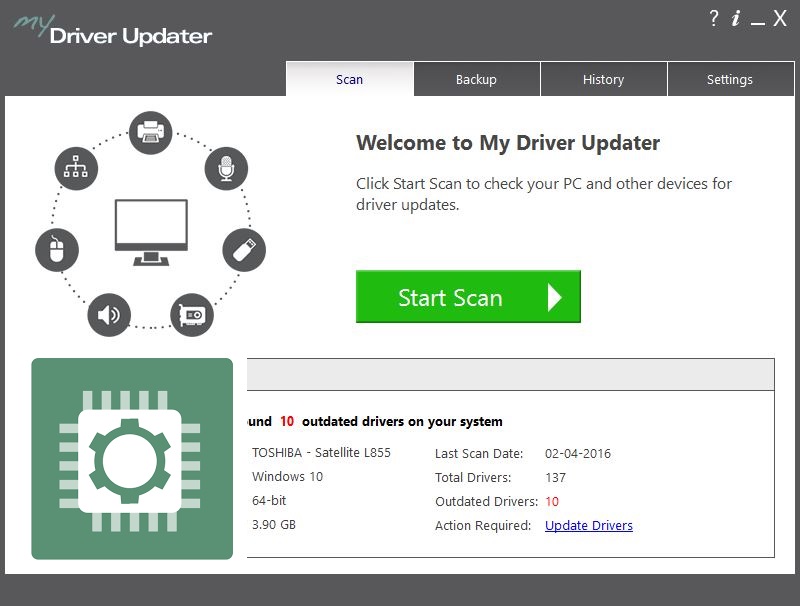Click the red outdated drivers value 10
This screenshot has height=606, width=800.
tap(552, 501)
